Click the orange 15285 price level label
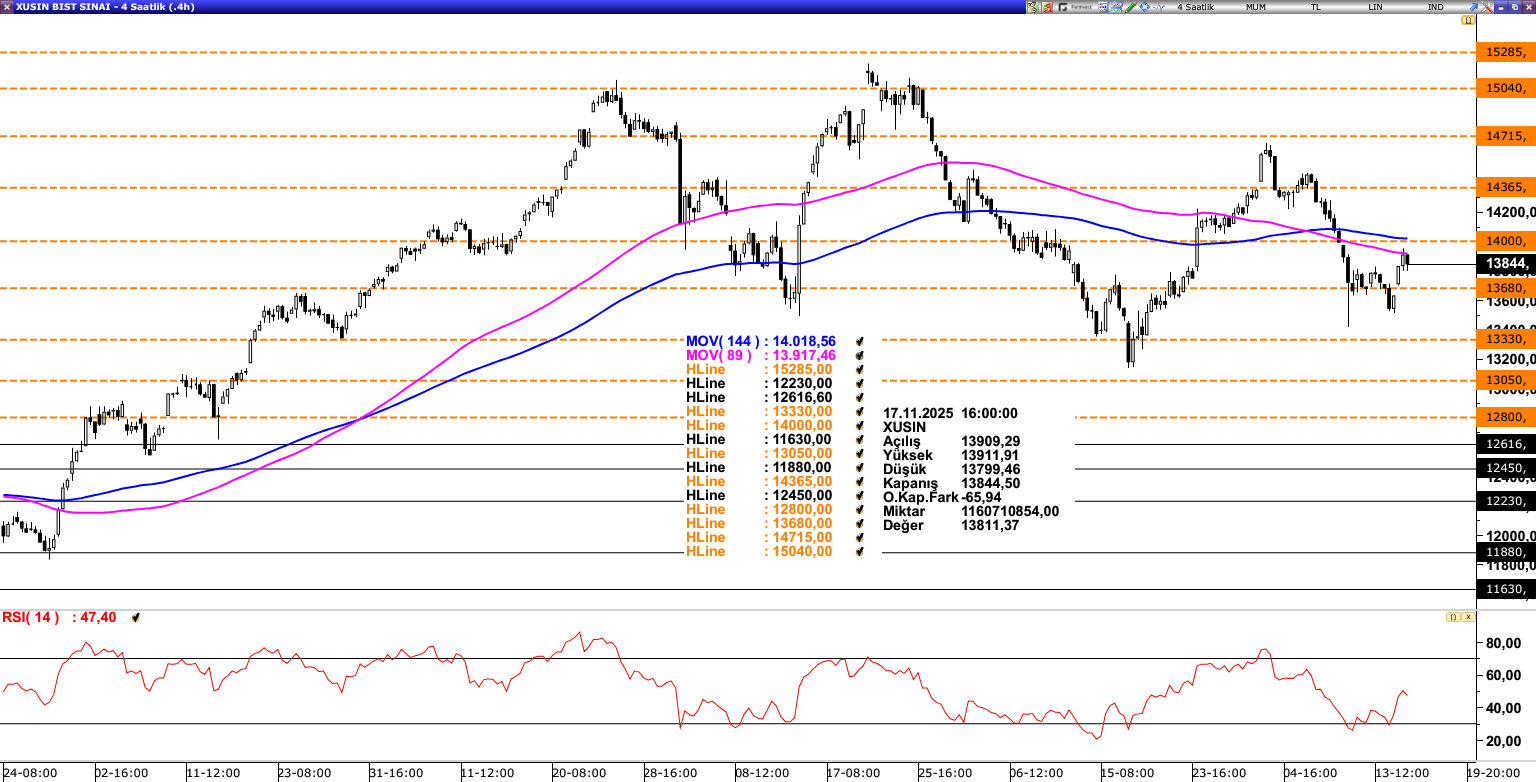 point(1504,52)
